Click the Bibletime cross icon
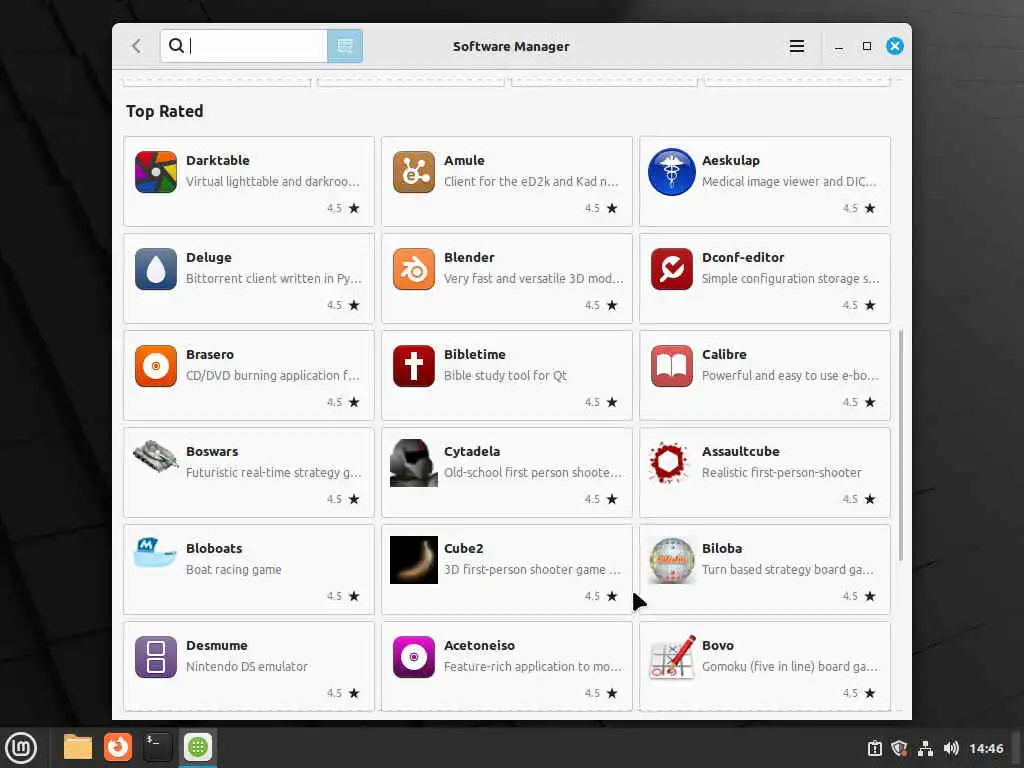 click(413, 366)
